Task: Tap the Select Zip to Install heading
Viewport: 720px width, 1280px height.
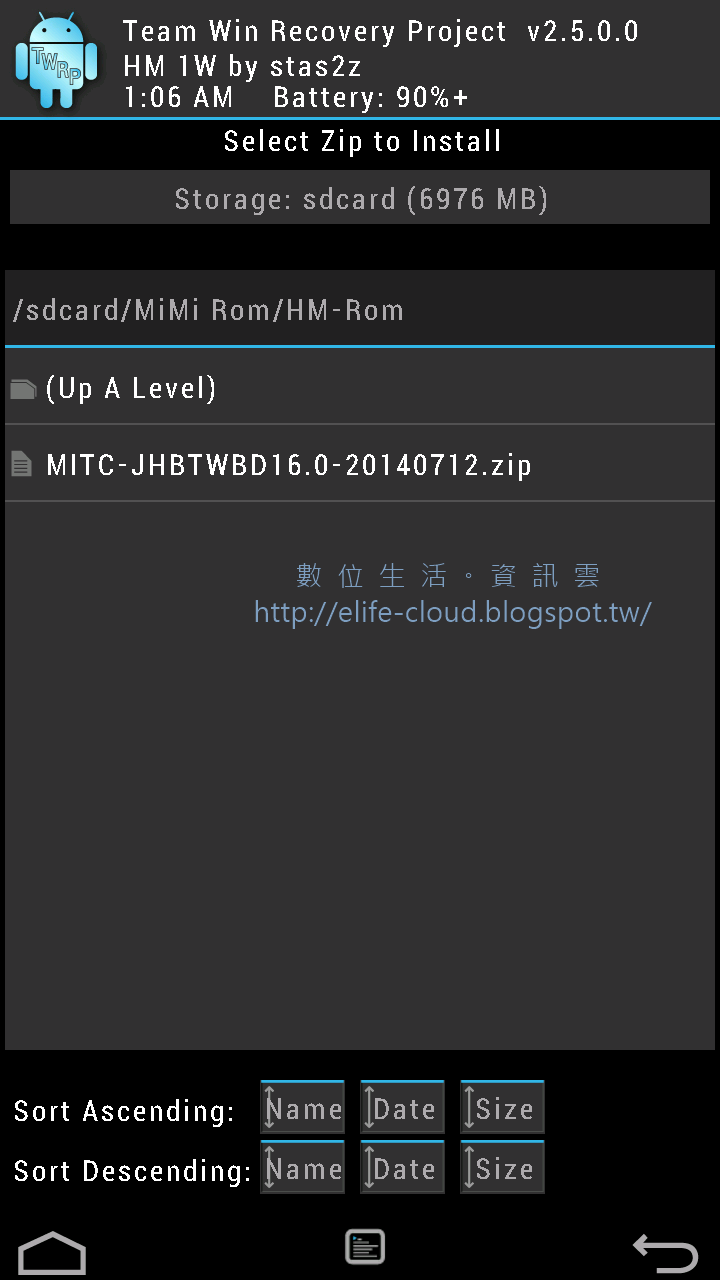Action: tap(362, 141)
